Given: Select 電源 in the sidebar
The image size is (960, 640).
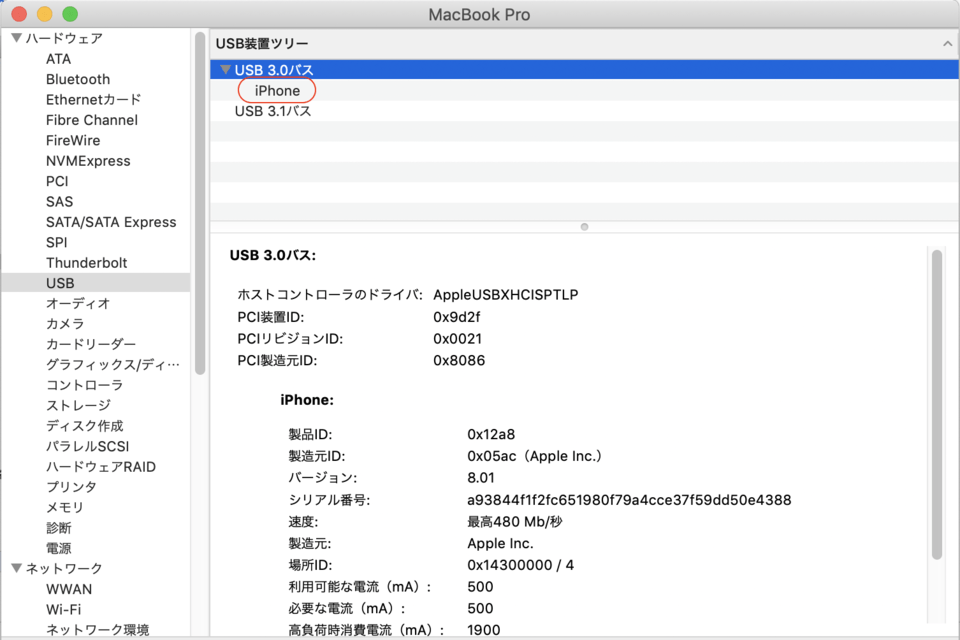Looking at the screenshot, I should click(59, 548).
